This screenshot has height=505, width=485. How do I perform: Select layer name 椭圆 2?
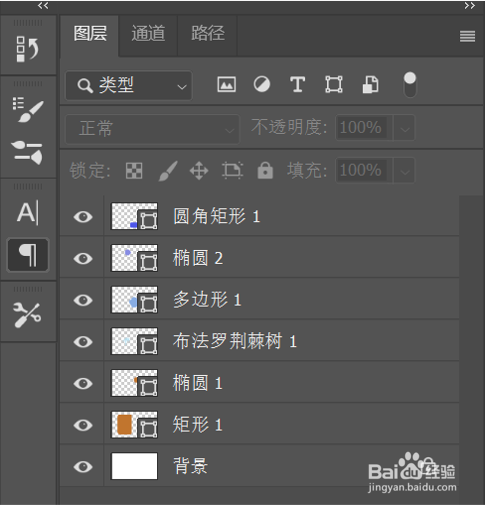[x=198, y=258]
